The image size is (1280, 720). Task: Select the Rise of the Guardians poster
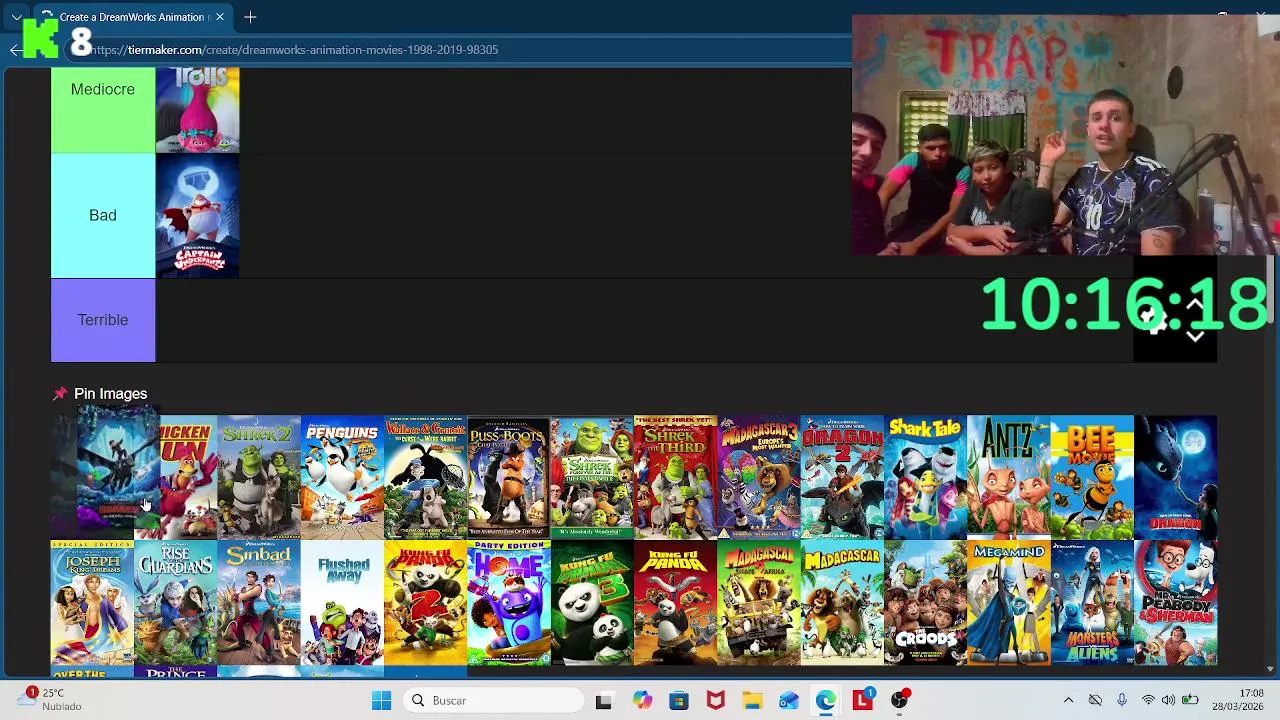tap(175, 603)
